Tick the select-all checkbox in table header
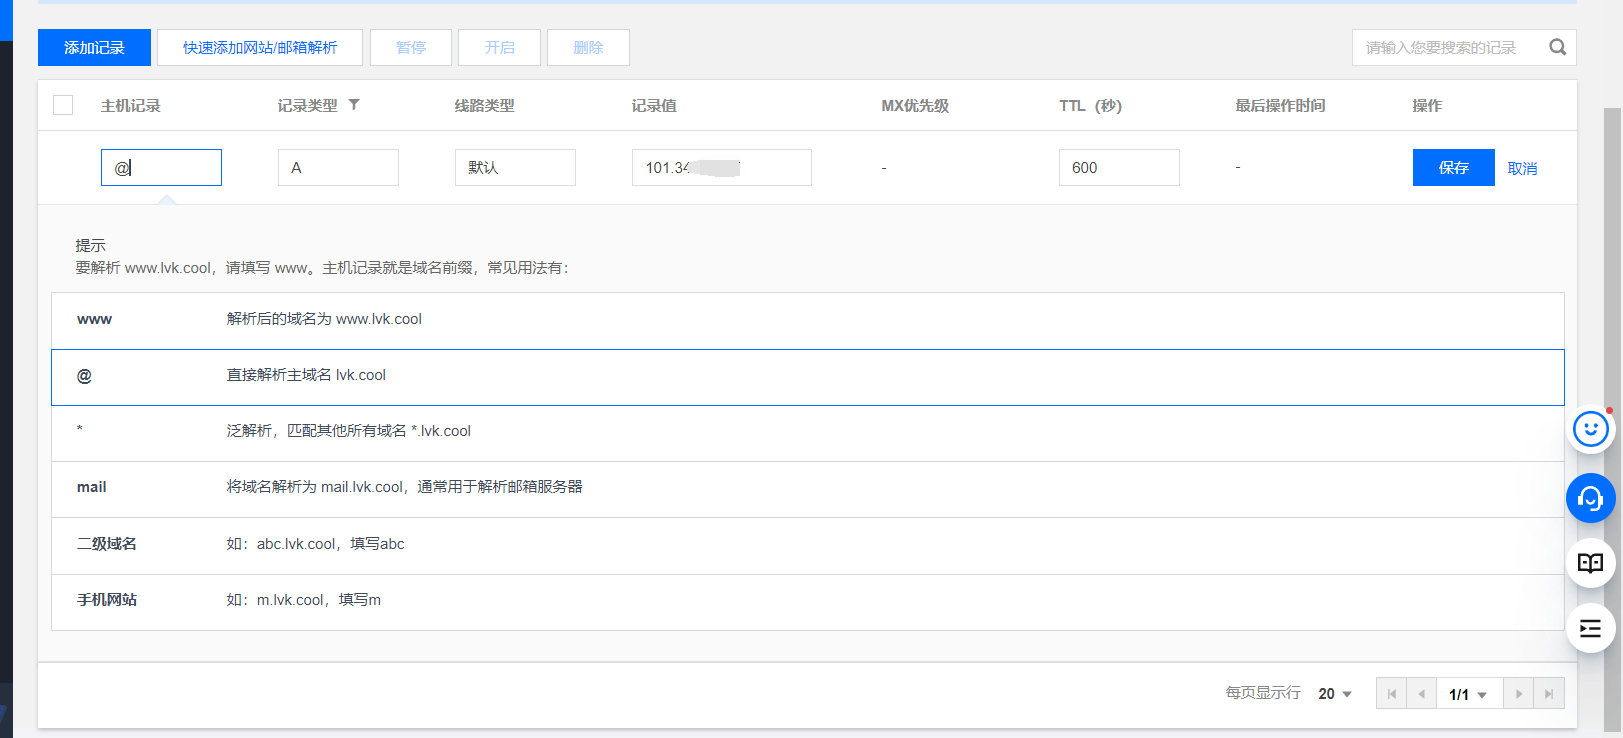The image size is (1623, 738). click(x=63, y=105)
